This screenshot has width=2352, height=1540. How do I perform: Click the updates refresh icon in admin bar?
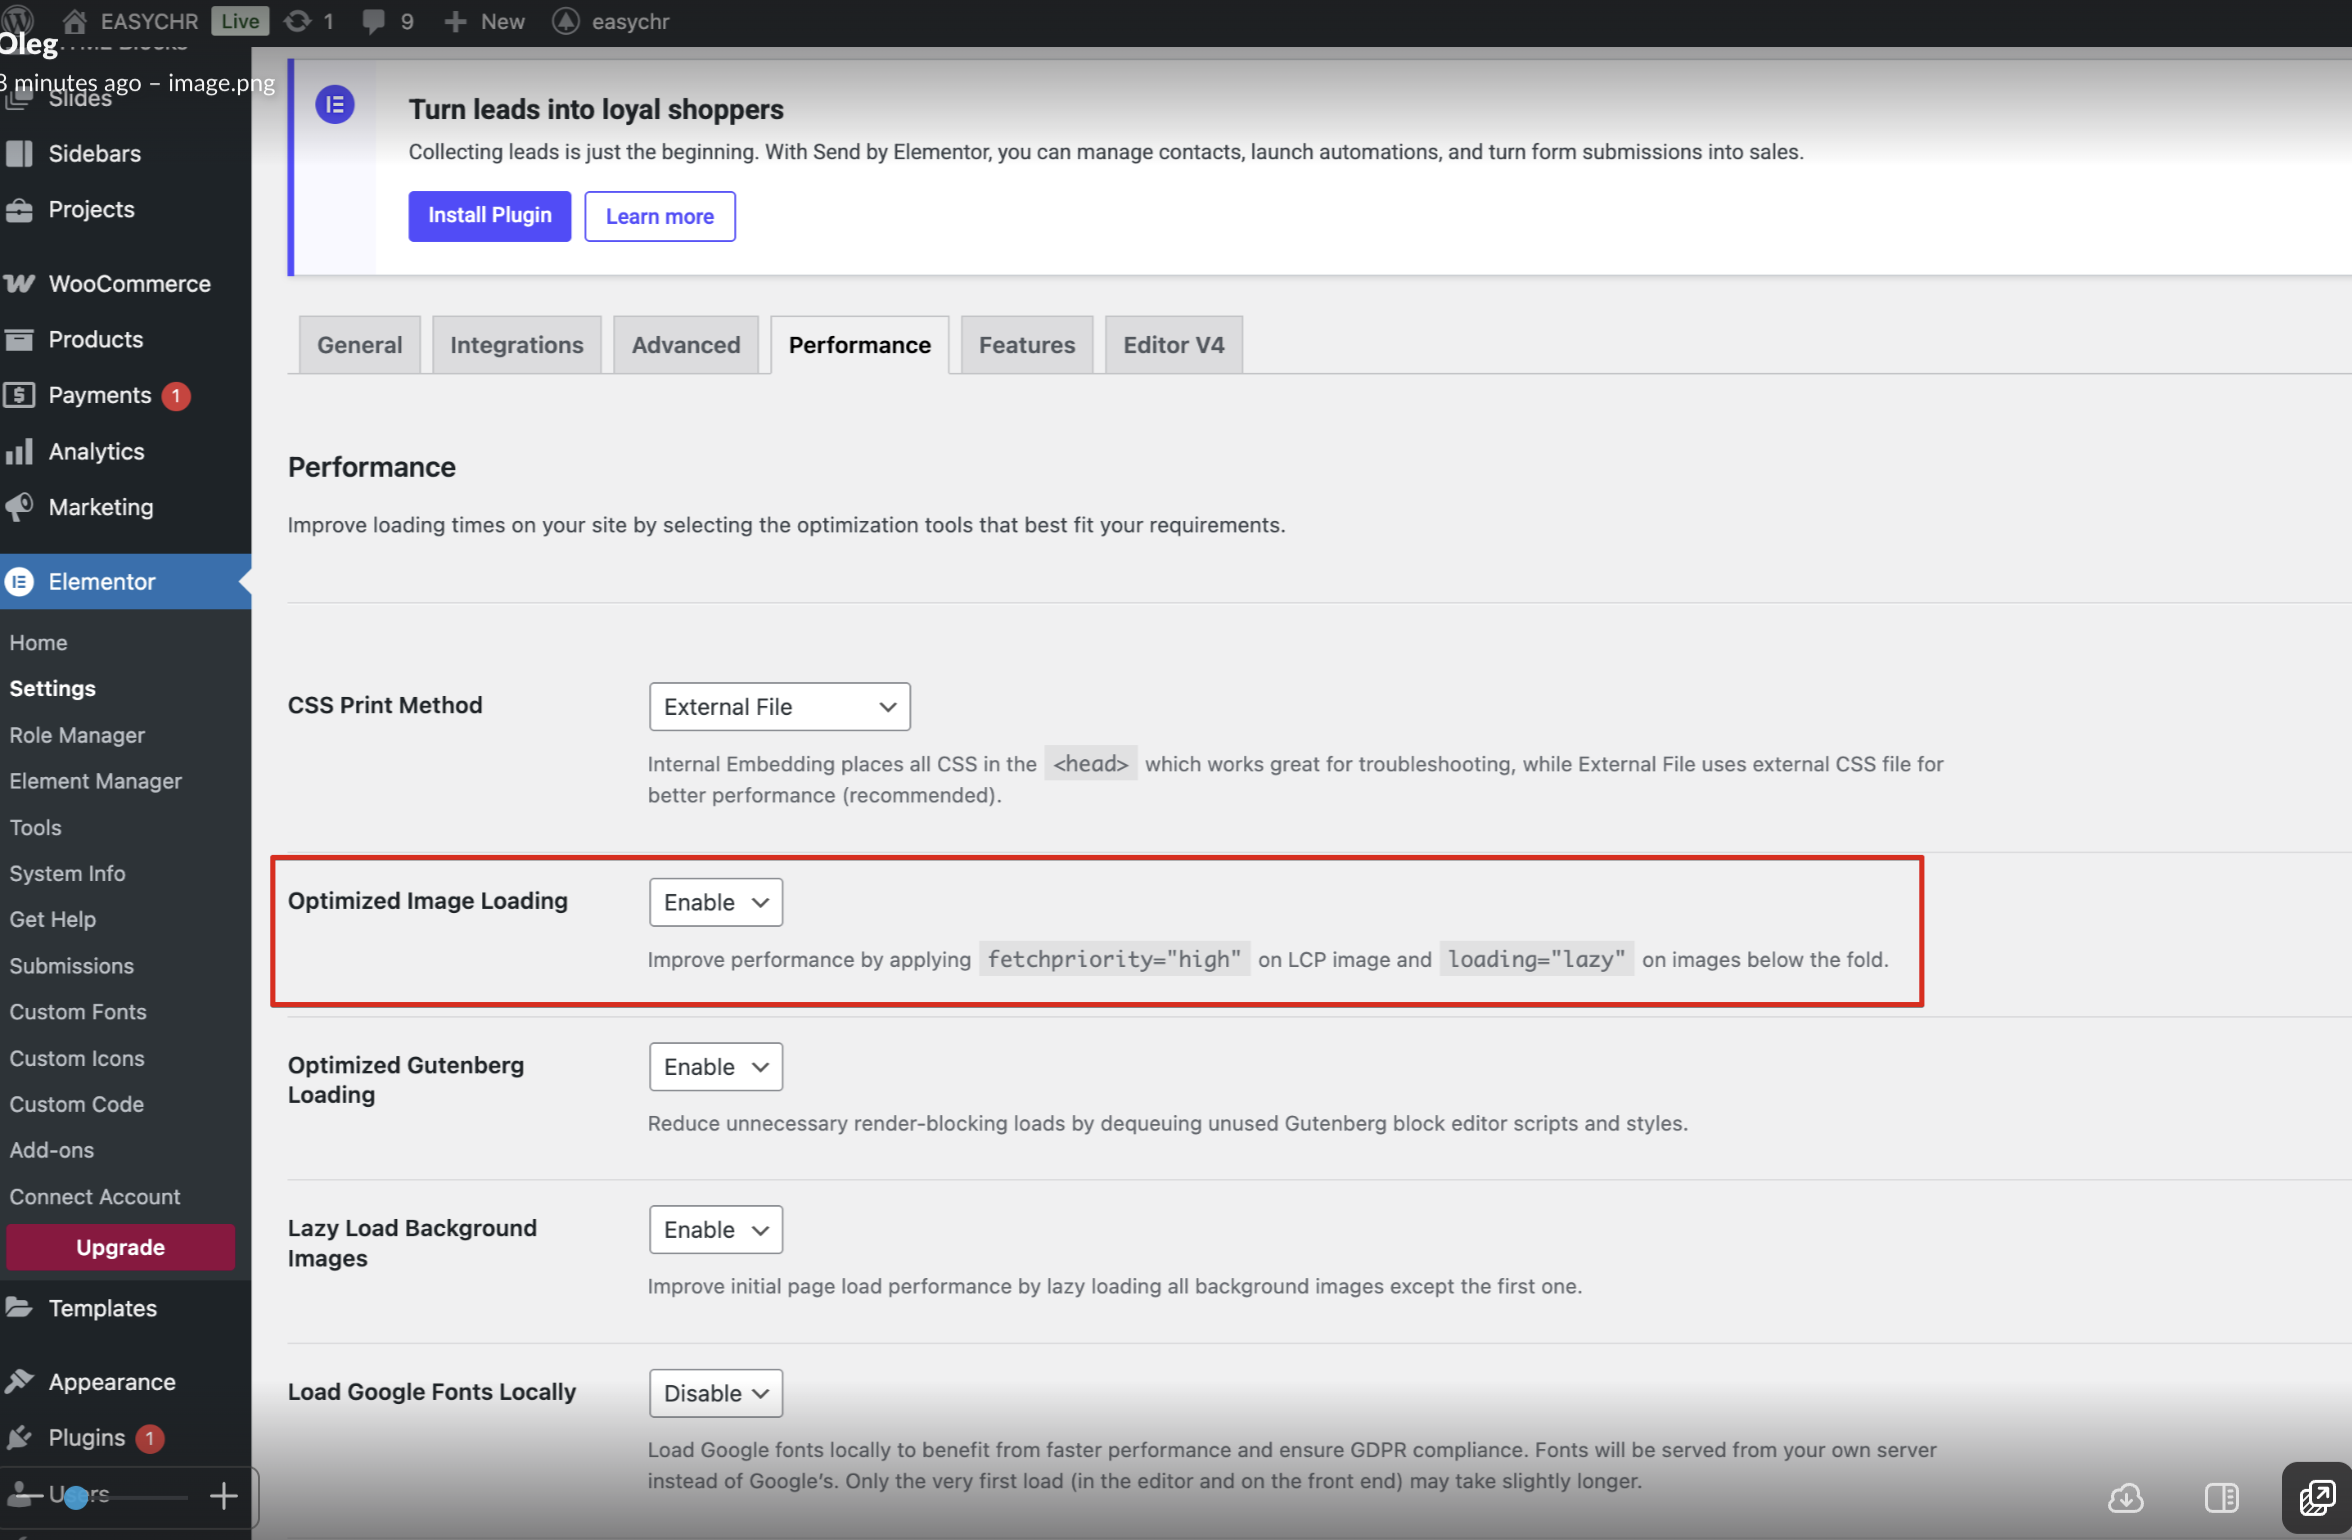click(x=298, y=21)
